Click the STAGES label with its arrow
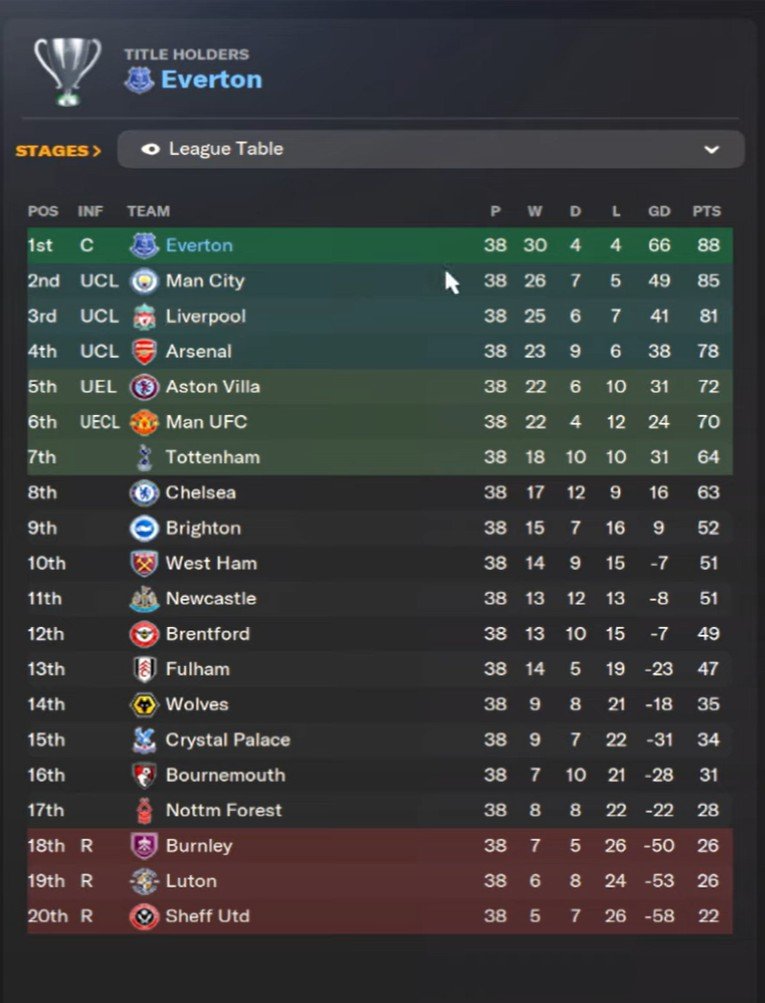 click(x=58, y=150)
